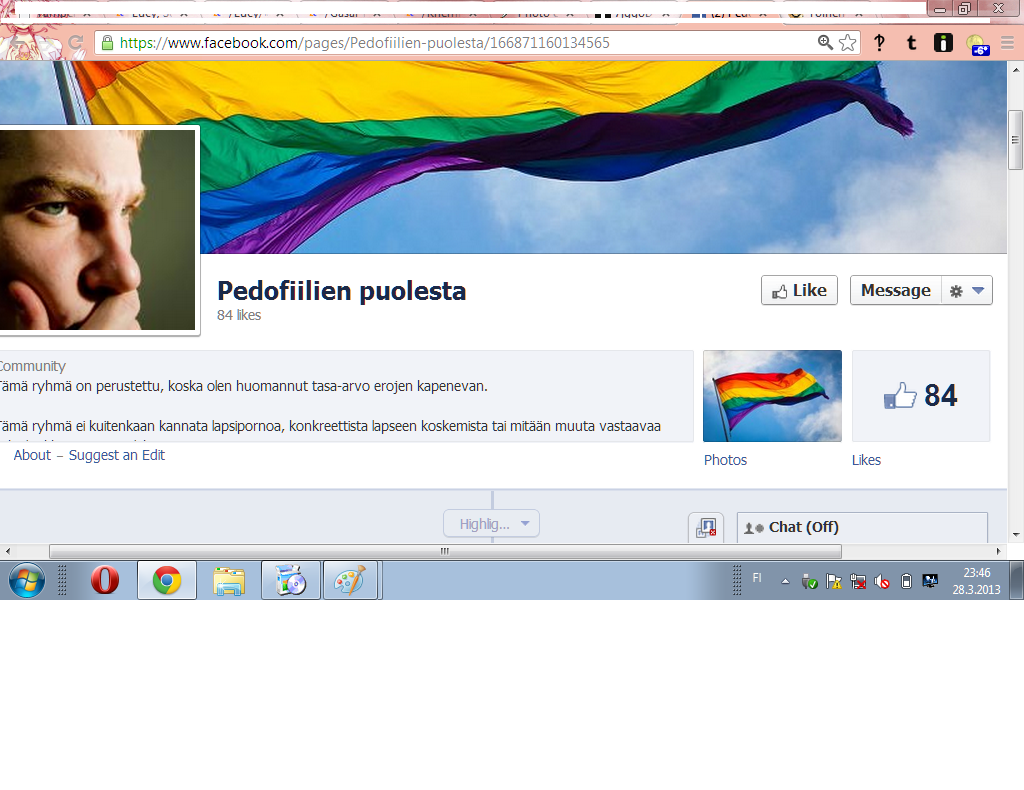Click the monitor tray icon

[930, 580]
